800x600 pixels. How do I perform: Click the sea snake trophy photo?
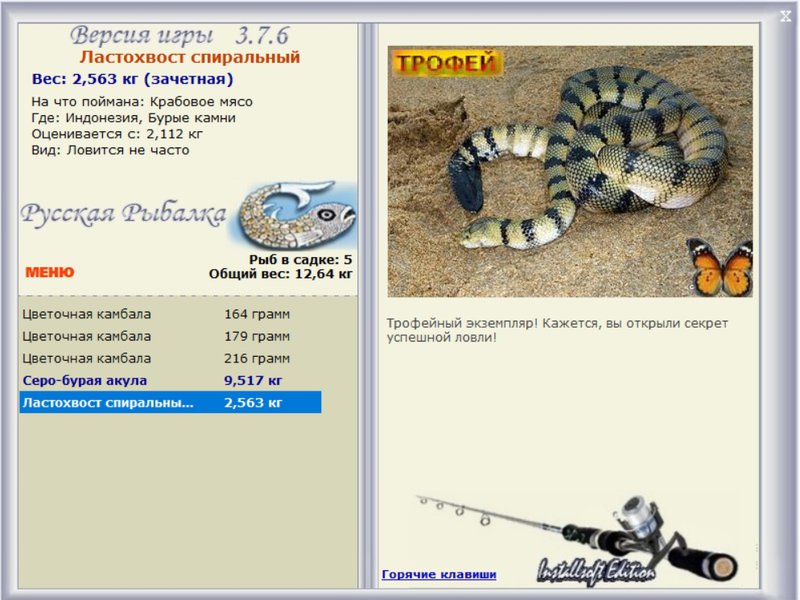click(570, 171)
